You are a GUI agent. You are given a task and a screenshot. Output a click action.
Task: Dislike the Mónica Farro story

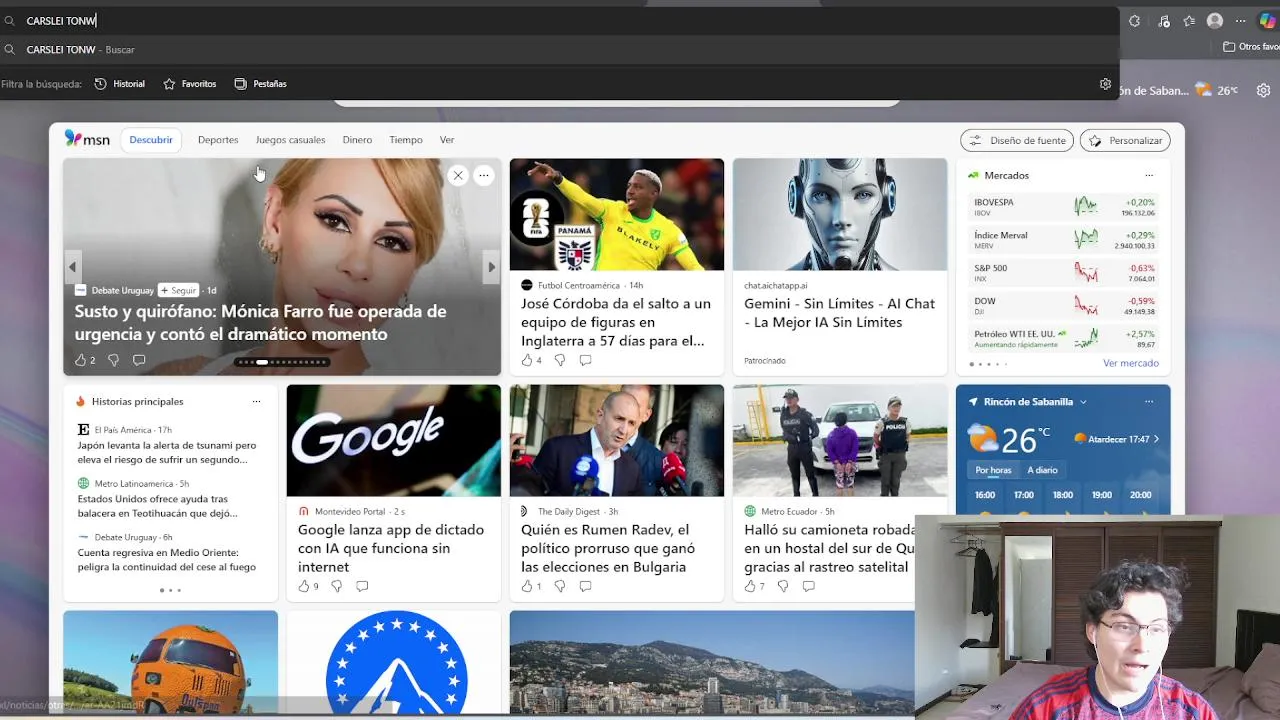click(113, 360)
